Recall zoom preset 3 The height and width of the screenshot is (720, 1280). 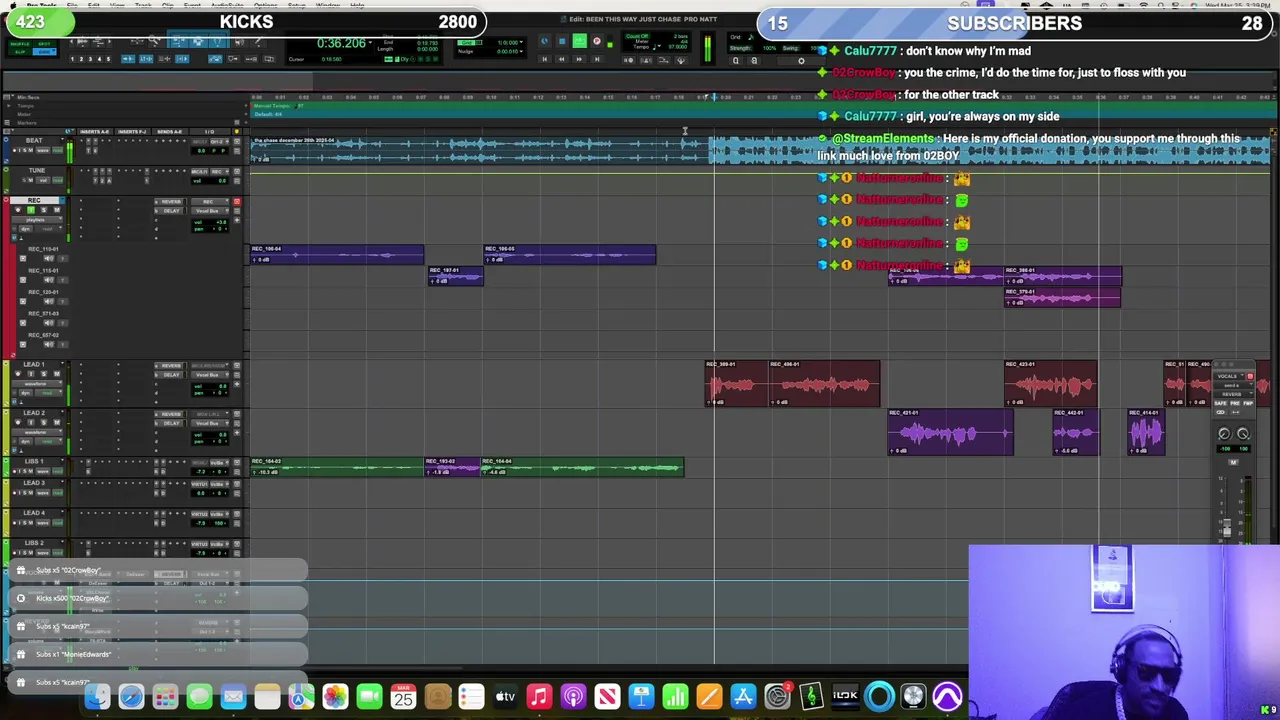click(x=90, y=59)
